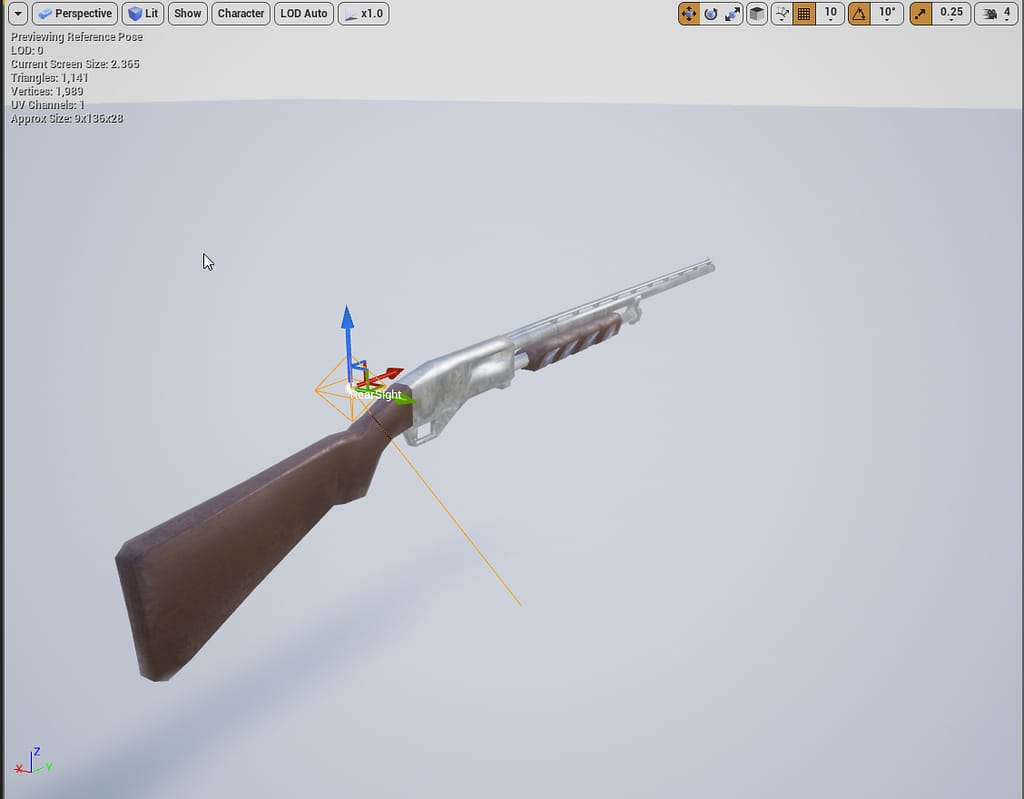Open the camera speed 4 setting
This screenshot has width=1024, height=799.
click(997, 14)
